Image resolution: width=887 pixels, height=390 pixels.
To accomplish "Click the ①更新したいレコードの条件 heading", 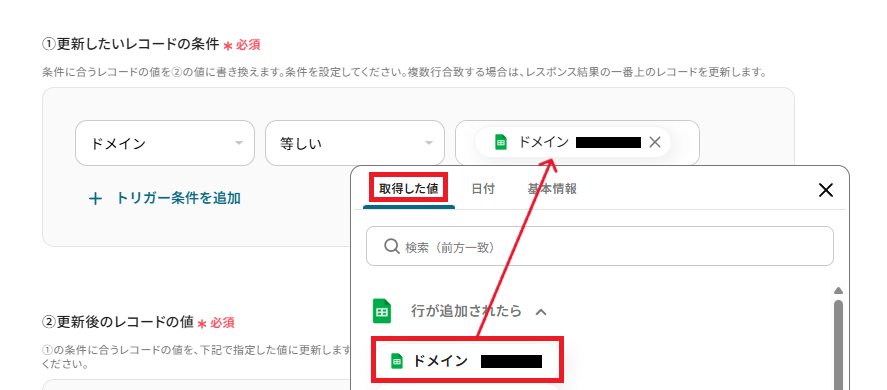I will (131, 44).
